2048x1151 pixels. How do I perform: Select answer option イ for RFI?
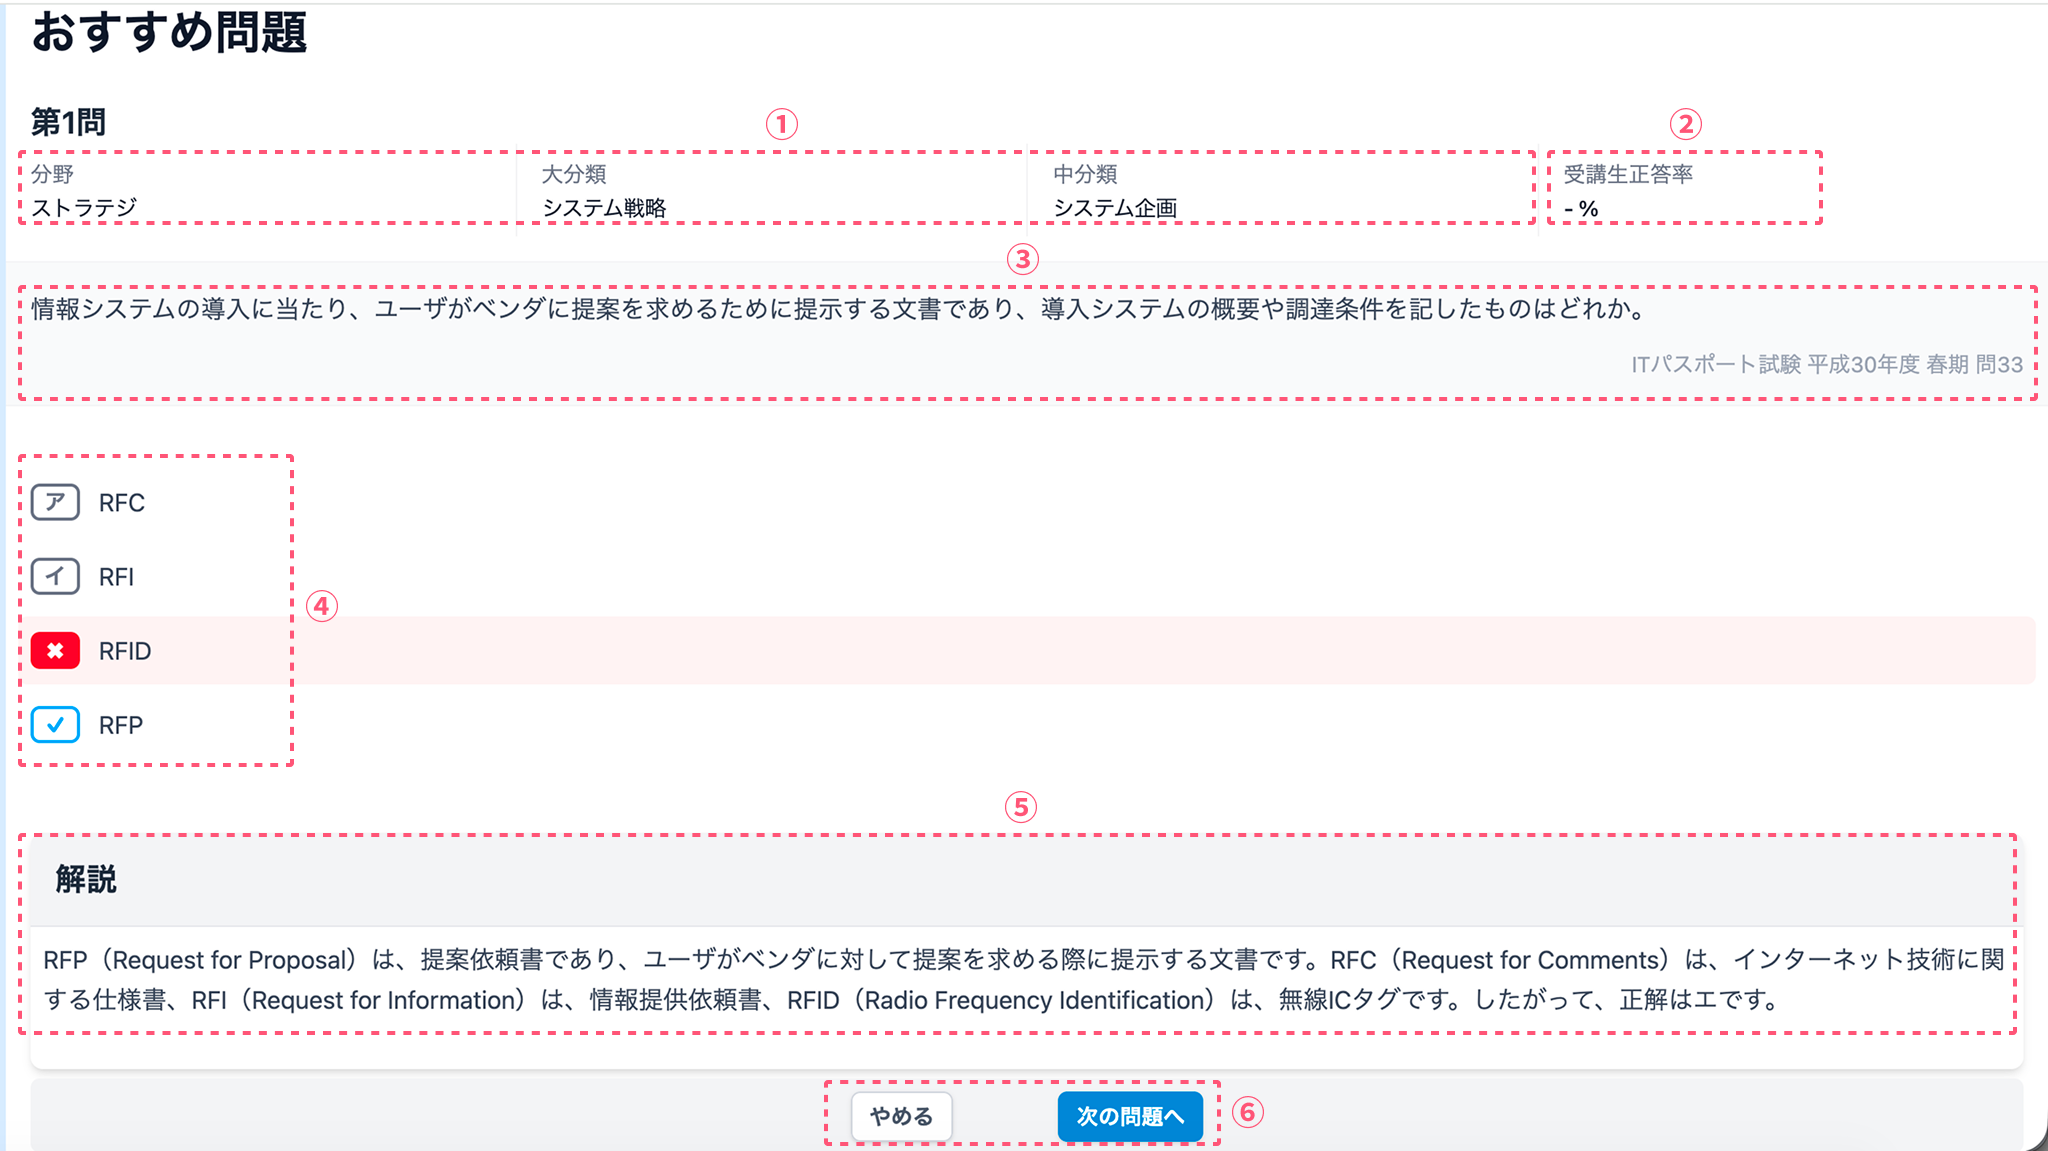pyautogui.click(x=56, y=576)
